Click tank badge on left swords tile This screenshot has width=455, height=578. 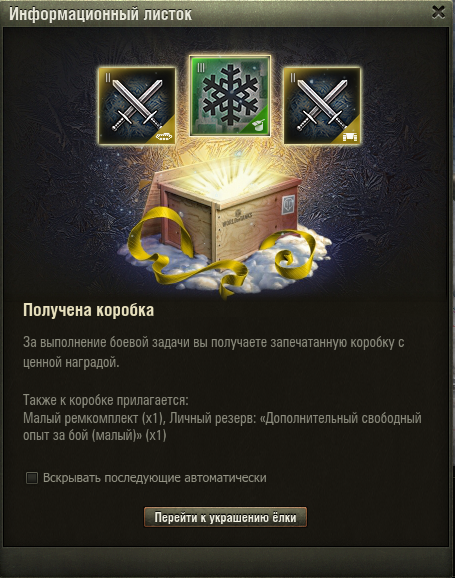tap(164, 136)
